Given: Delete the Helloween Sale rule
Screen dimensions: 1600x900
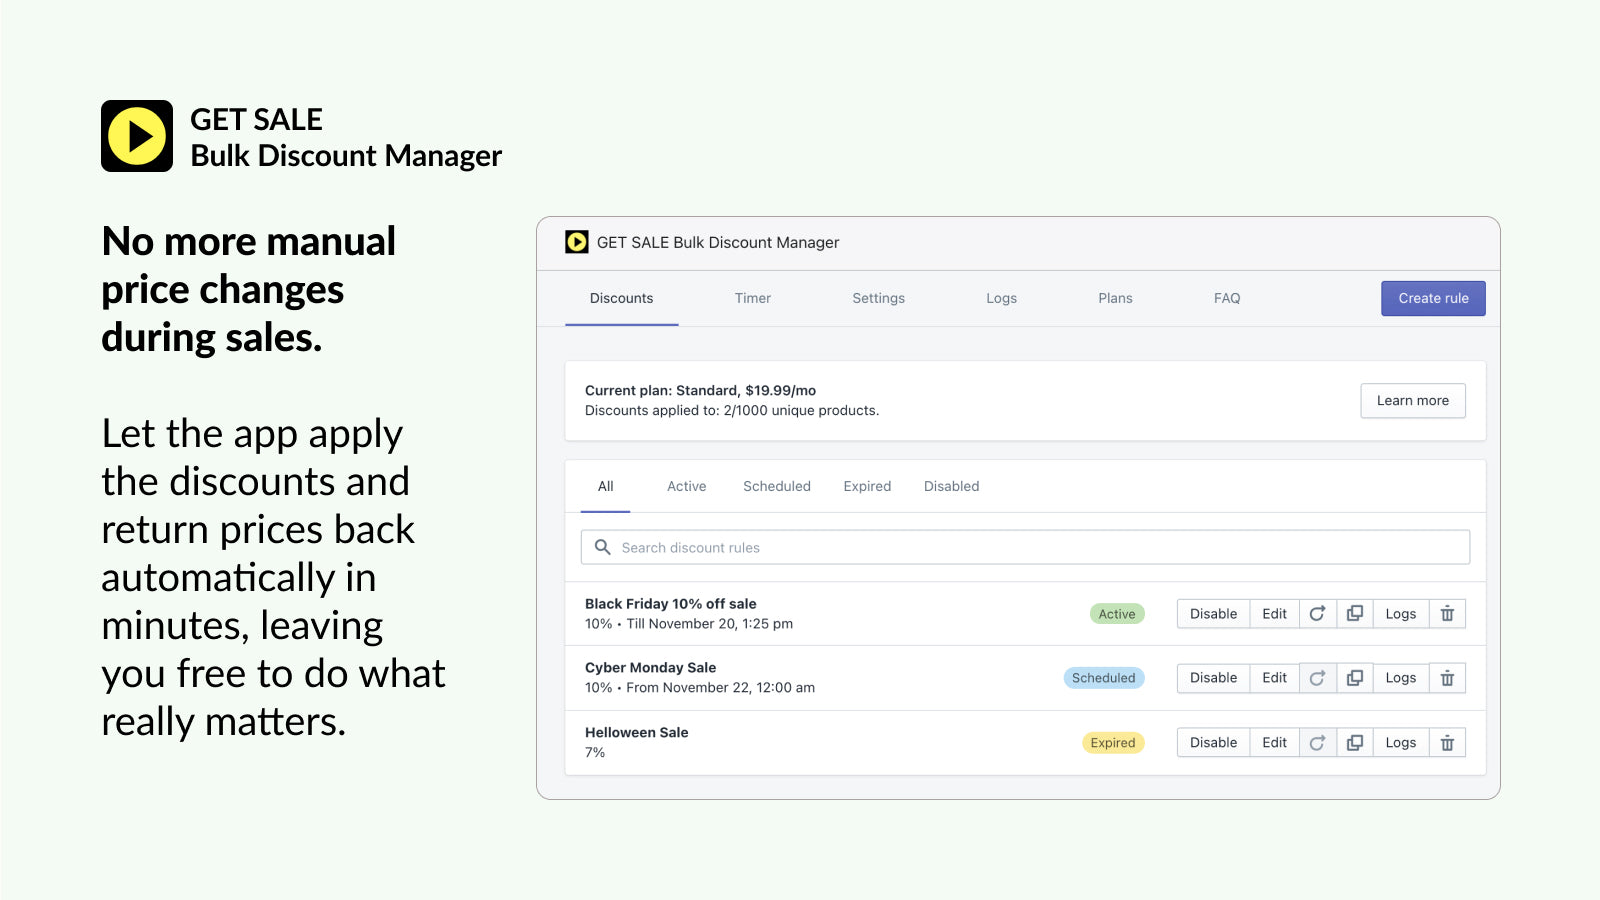Looking at the screenshot, I should point(1447,743).
